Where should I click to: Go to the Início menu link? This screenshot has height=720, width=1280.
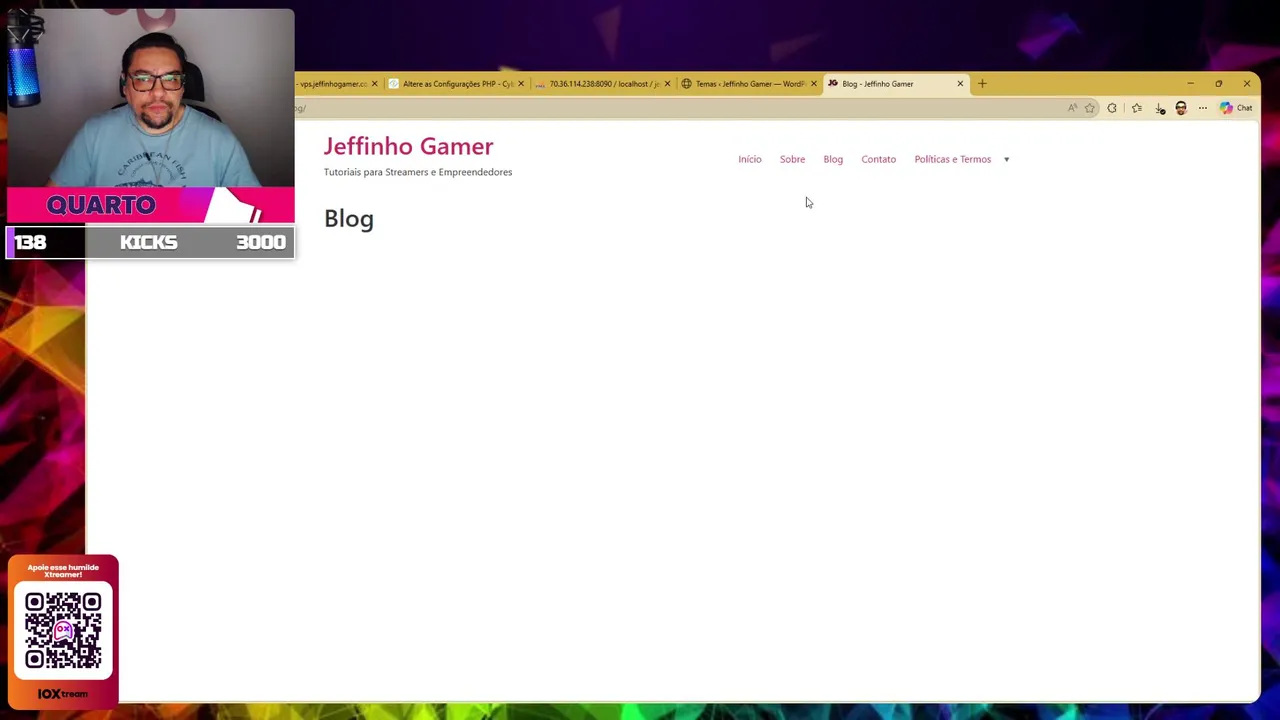pyautogui.click(x=750, y=159)
